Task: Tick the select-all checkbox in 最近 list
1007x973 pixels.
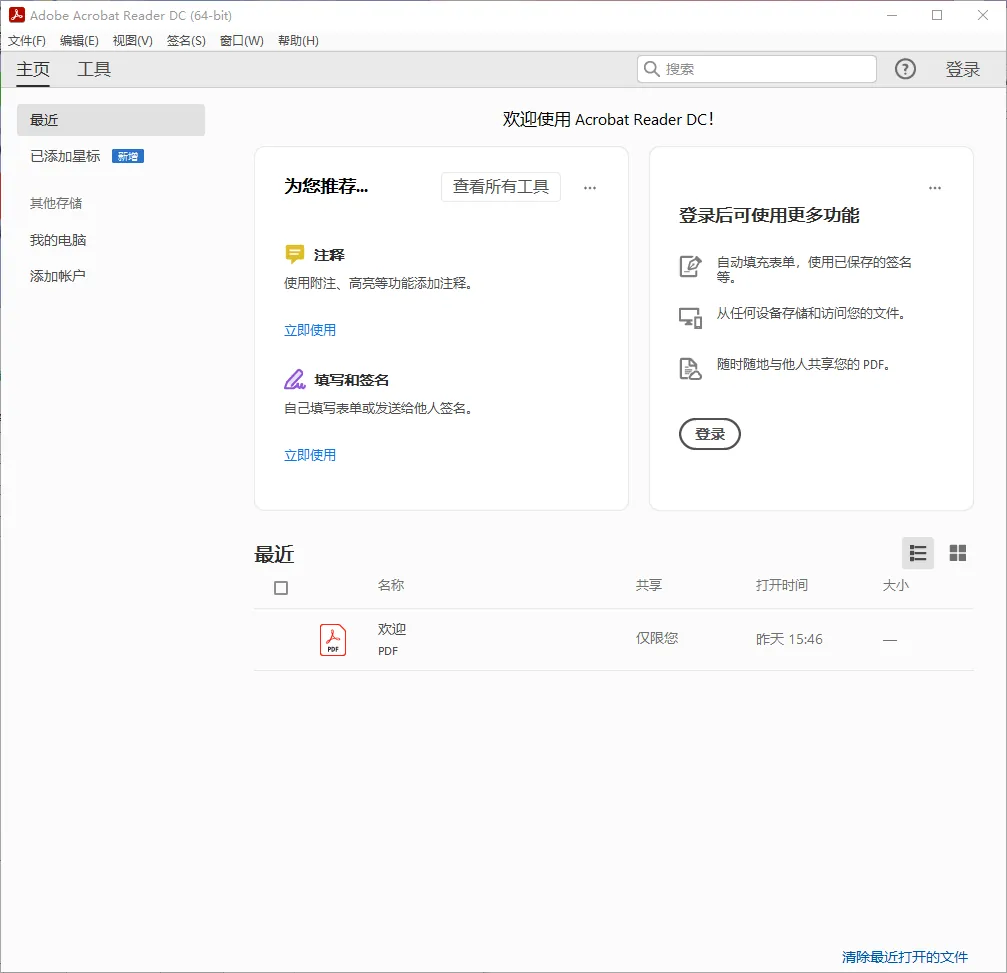Action: pos(281,588)
